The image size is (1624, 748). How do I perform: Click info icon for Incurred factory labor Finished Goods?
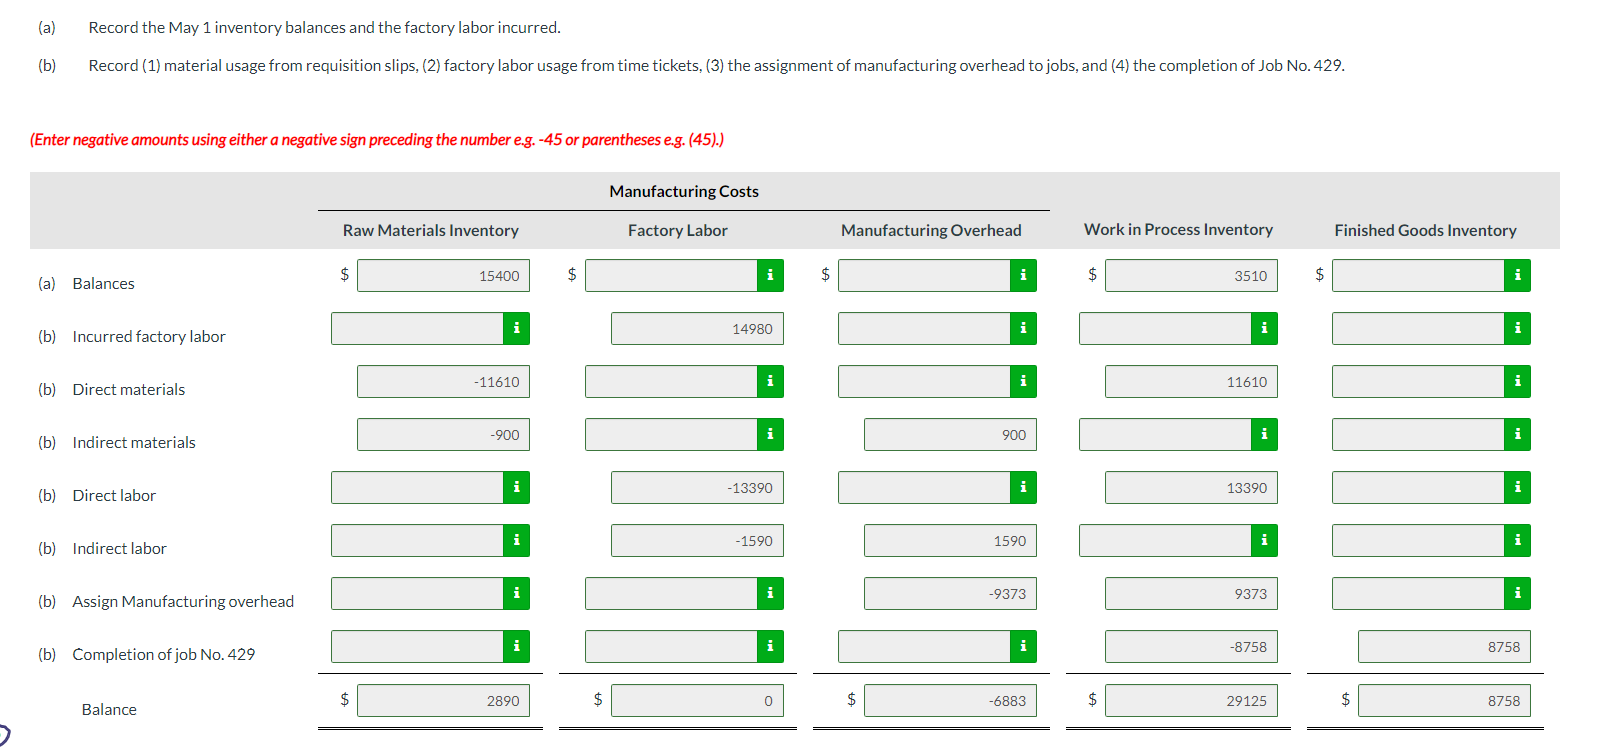point(1517,328)
